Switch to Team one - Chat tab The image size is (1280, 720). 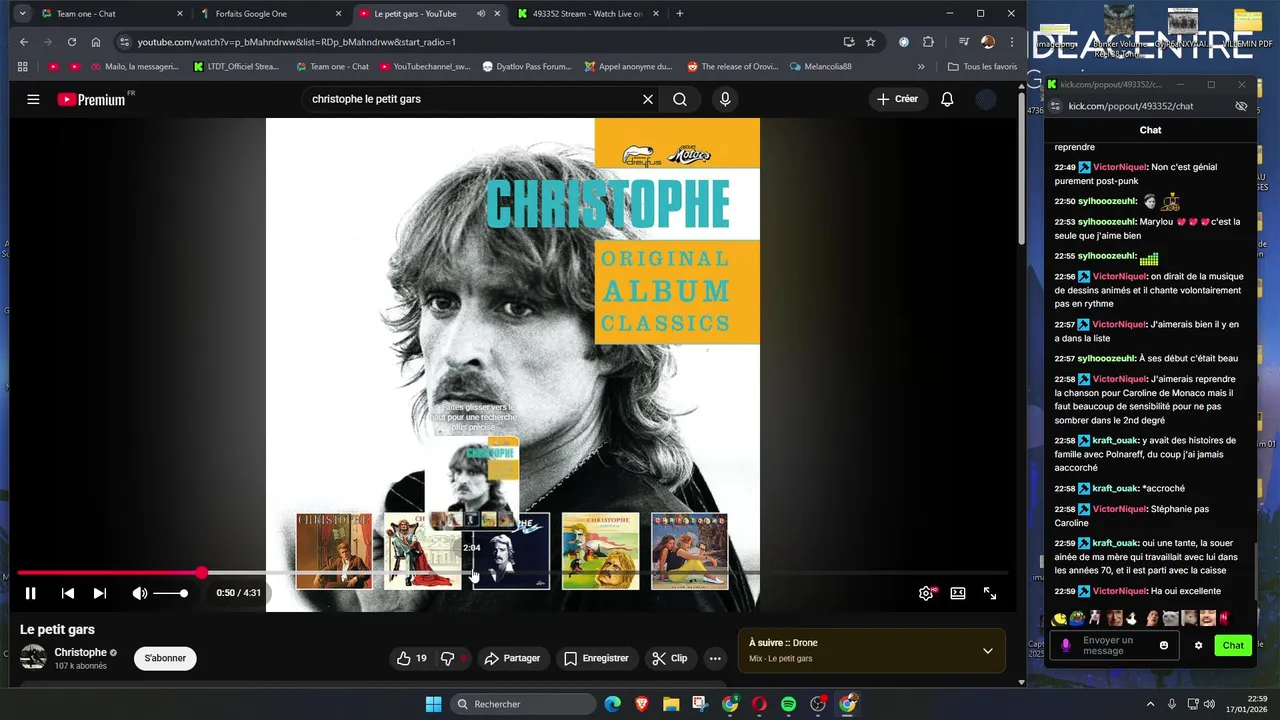(110, 14)
